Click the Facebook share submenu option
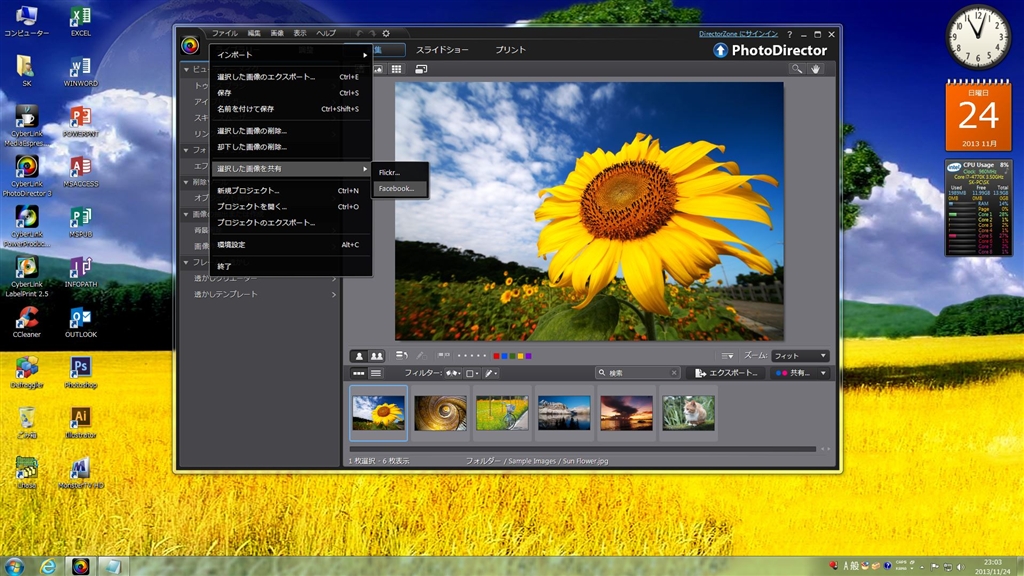The image size is (1024, 576). (401, 188)
